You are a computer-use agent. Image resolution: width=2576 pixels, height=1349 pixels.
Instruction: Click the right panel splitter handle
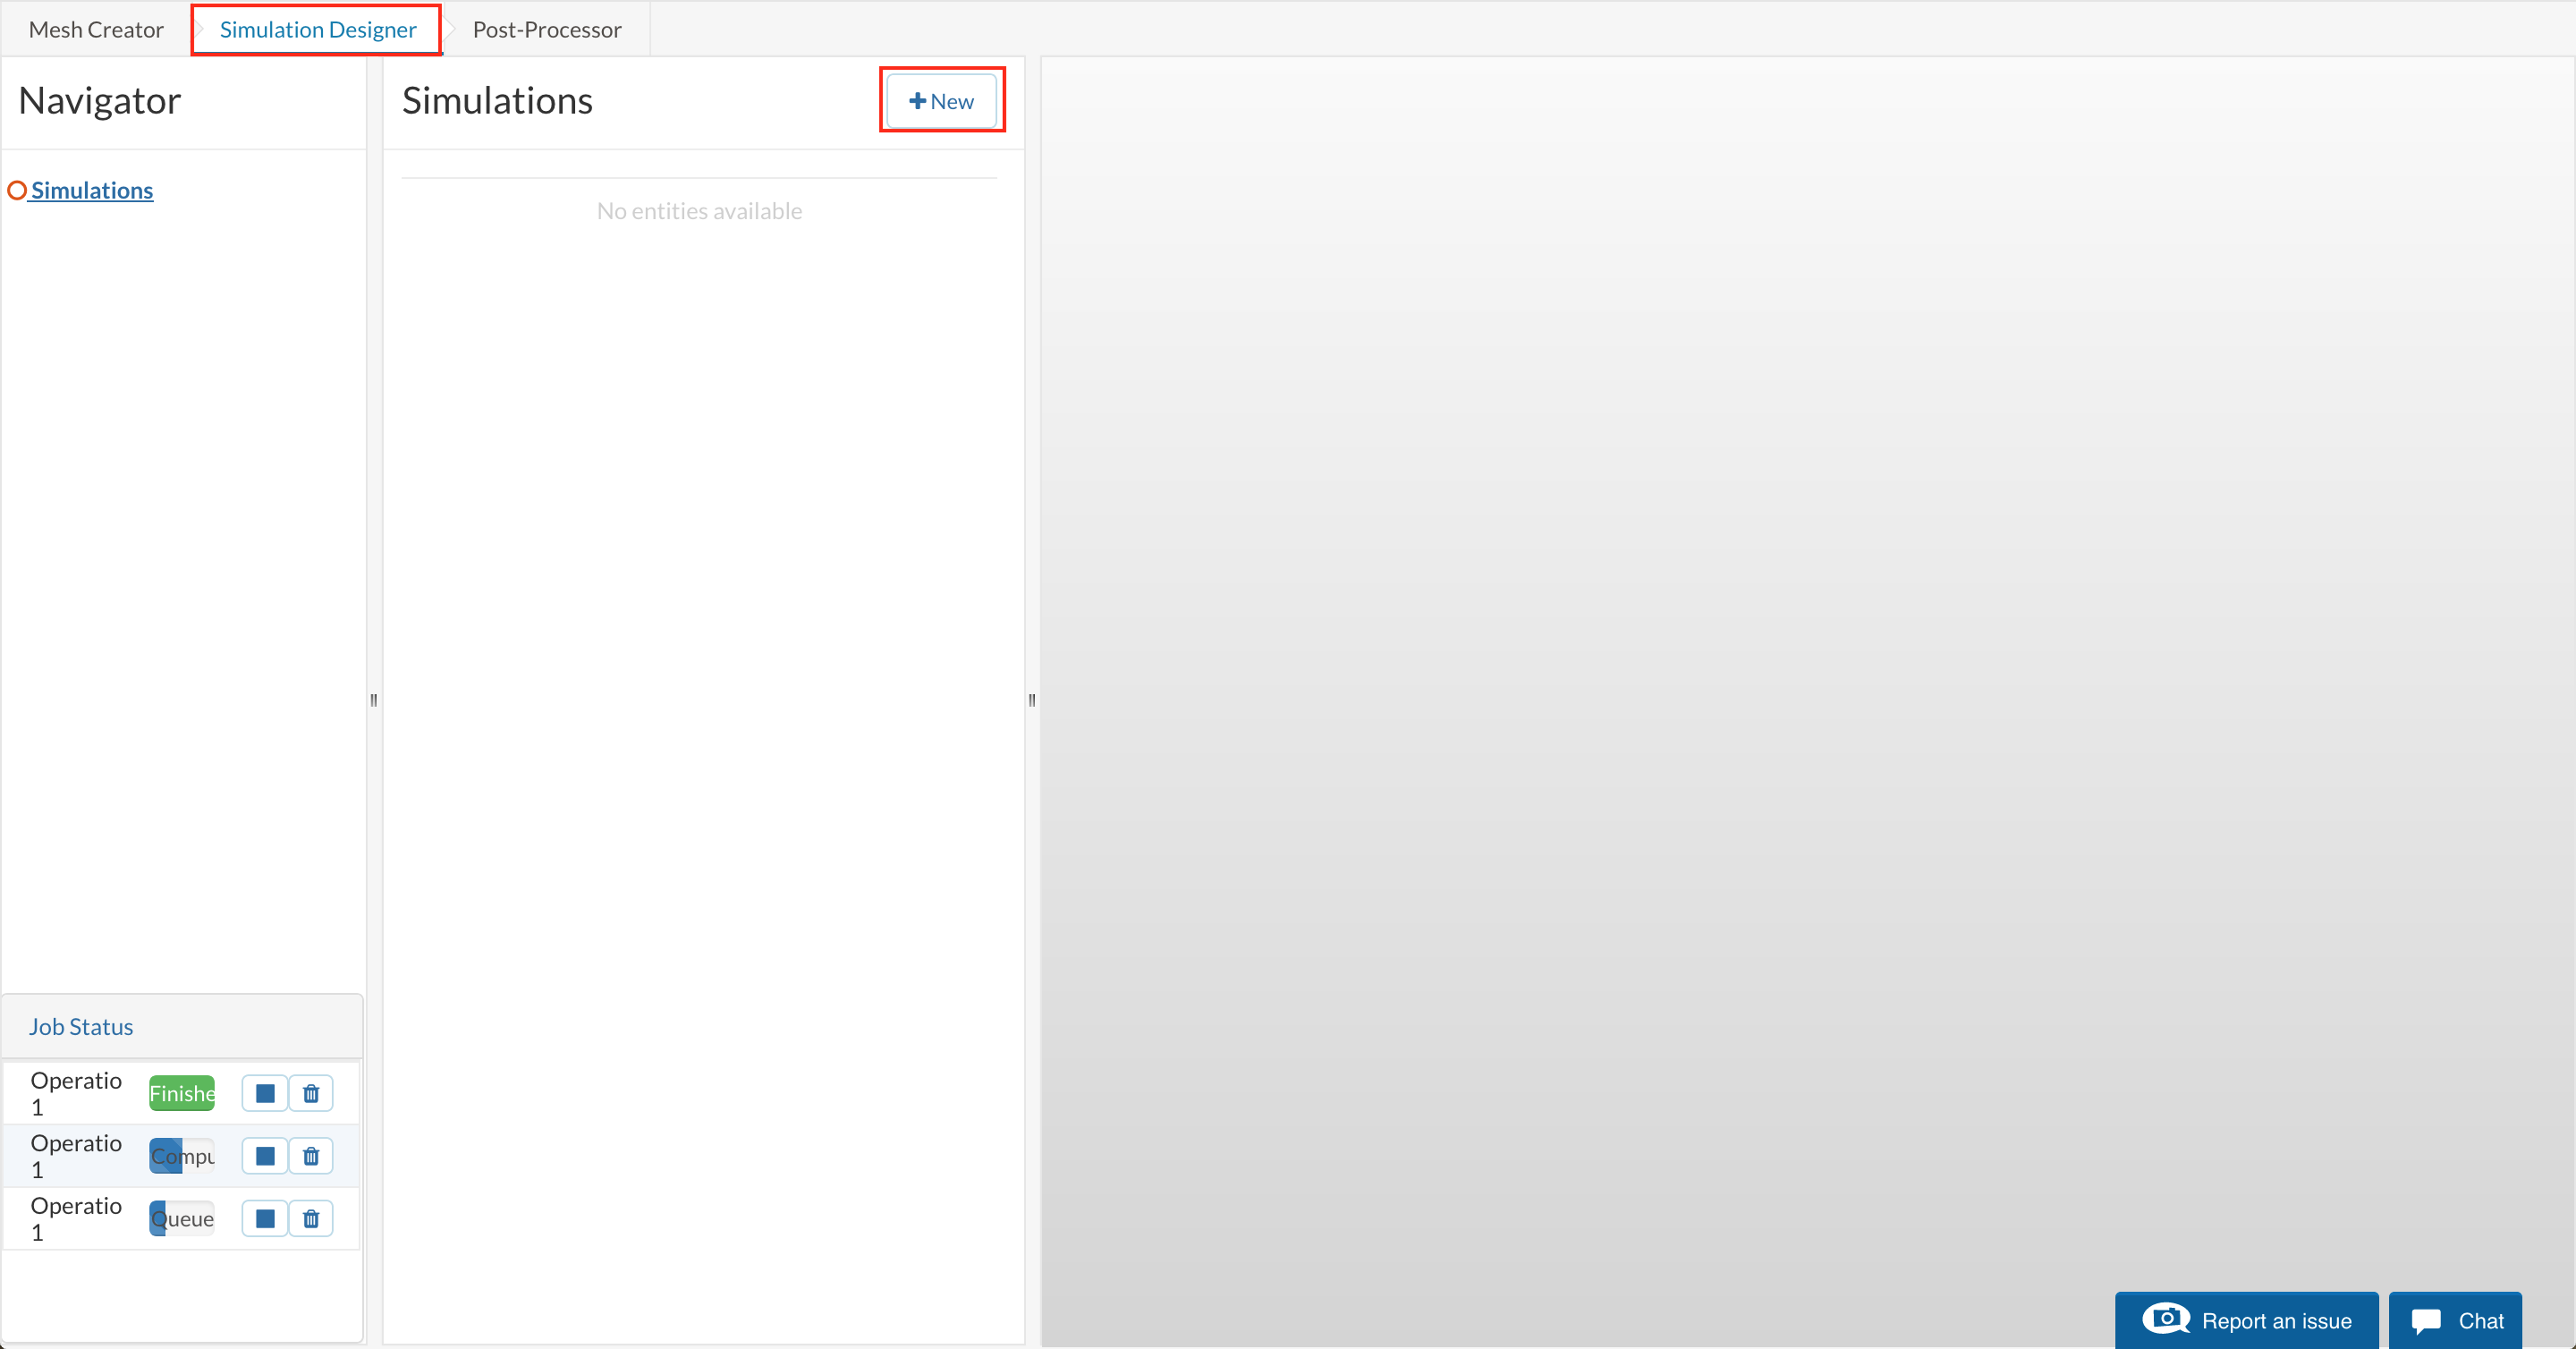[1032, 700]
